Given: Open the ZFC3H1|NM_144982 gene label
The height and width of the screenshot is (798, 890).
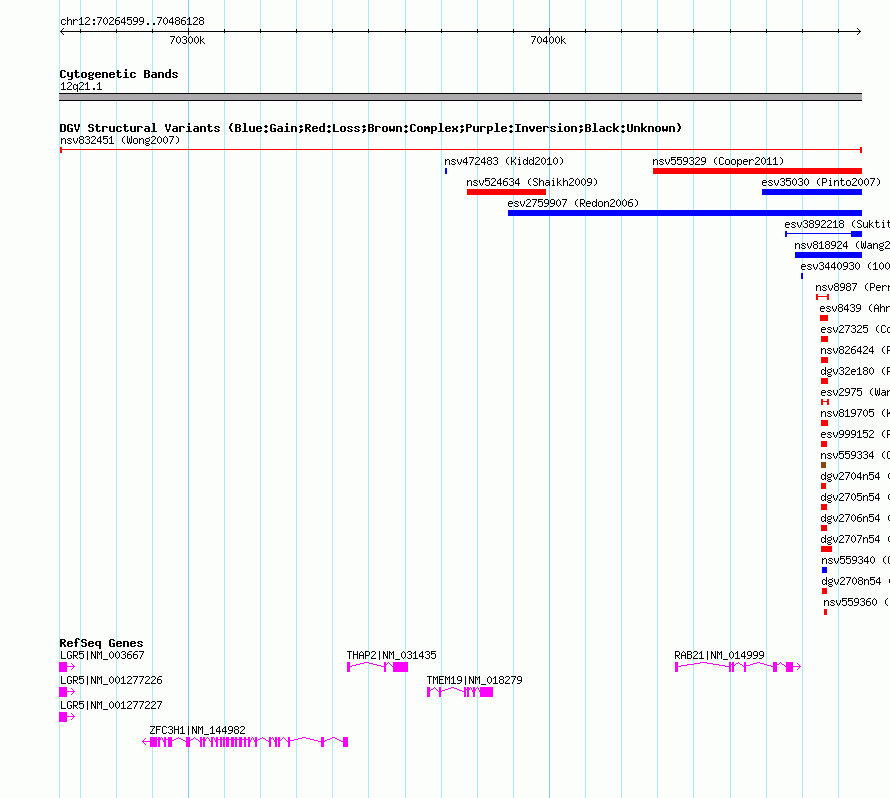Looking at the screenshot, I should [198, 730].
